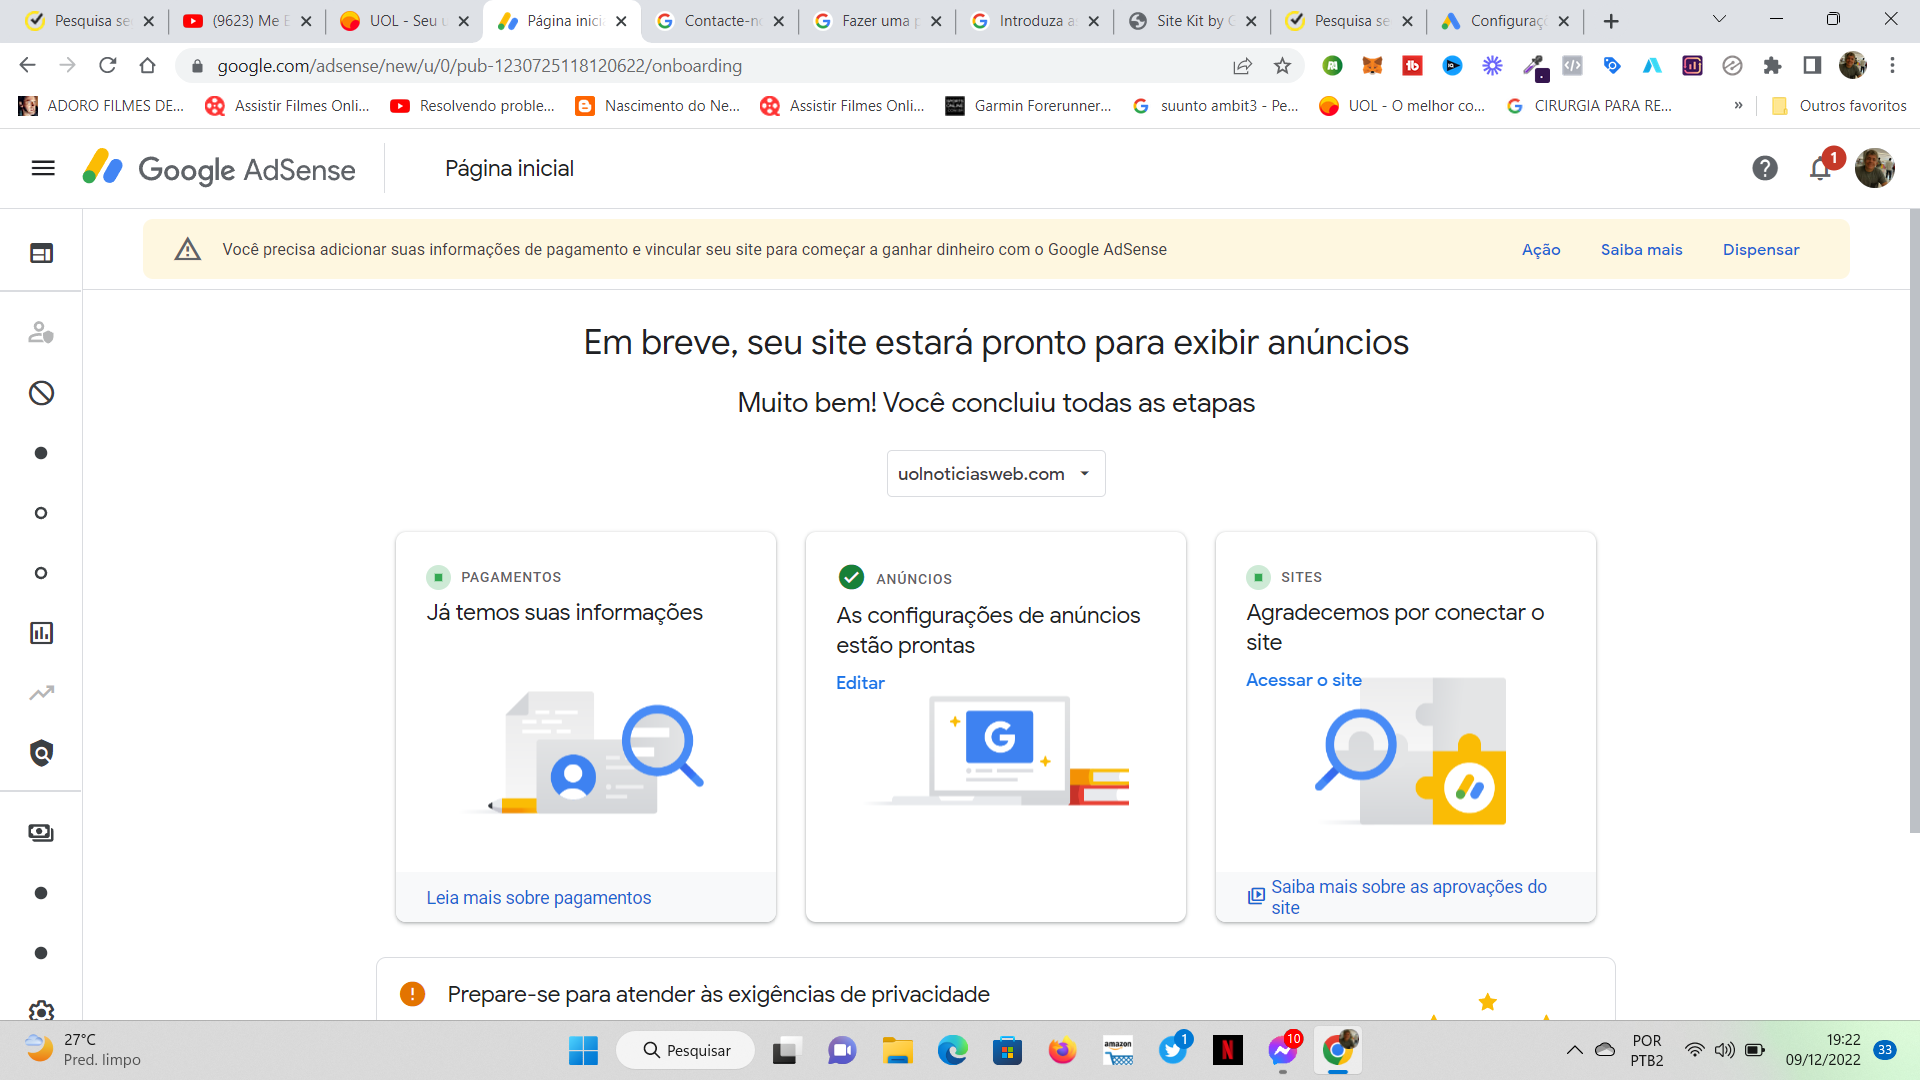Open the weather widget 27°C
This screenshot has height=1080, width=1920.
82,1050
